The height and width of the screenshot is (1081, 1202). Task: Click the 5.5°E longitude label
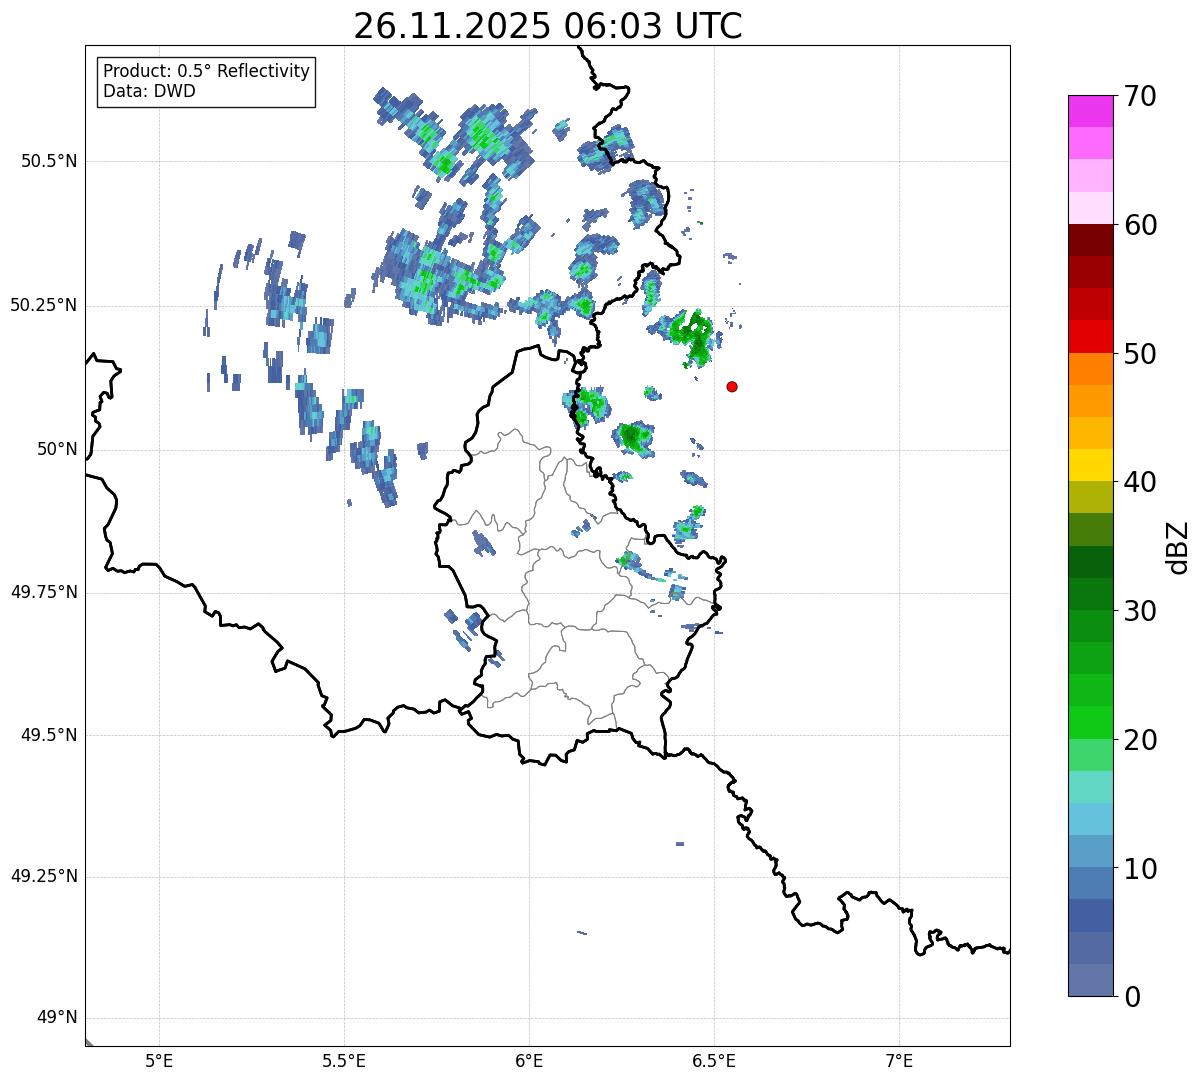tap(344, 1061)
